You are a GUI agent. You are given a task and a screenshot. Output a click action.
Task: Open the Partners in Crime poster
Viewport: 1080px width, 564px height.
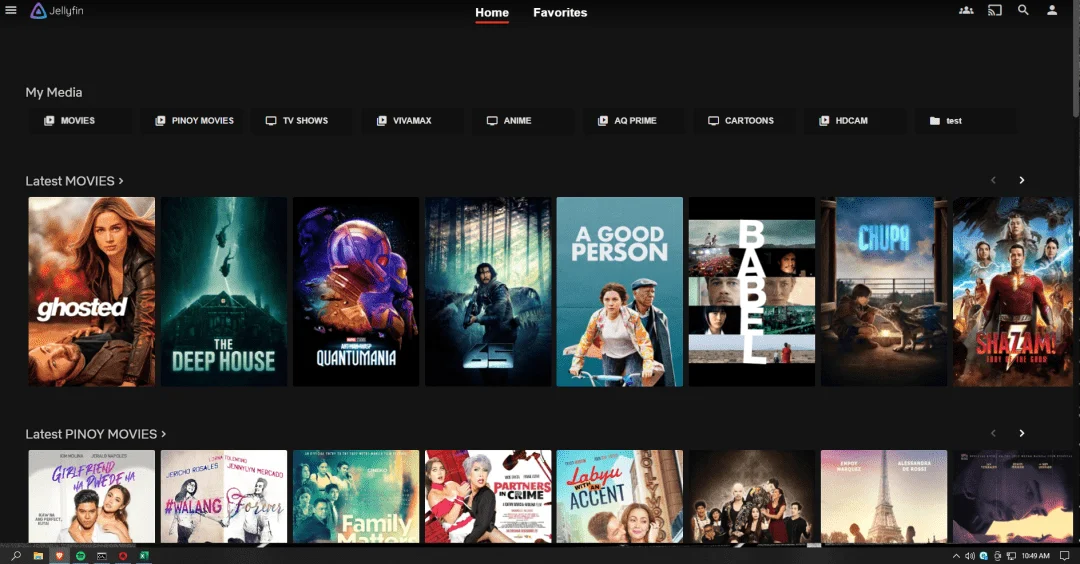[x=488, y=497]
